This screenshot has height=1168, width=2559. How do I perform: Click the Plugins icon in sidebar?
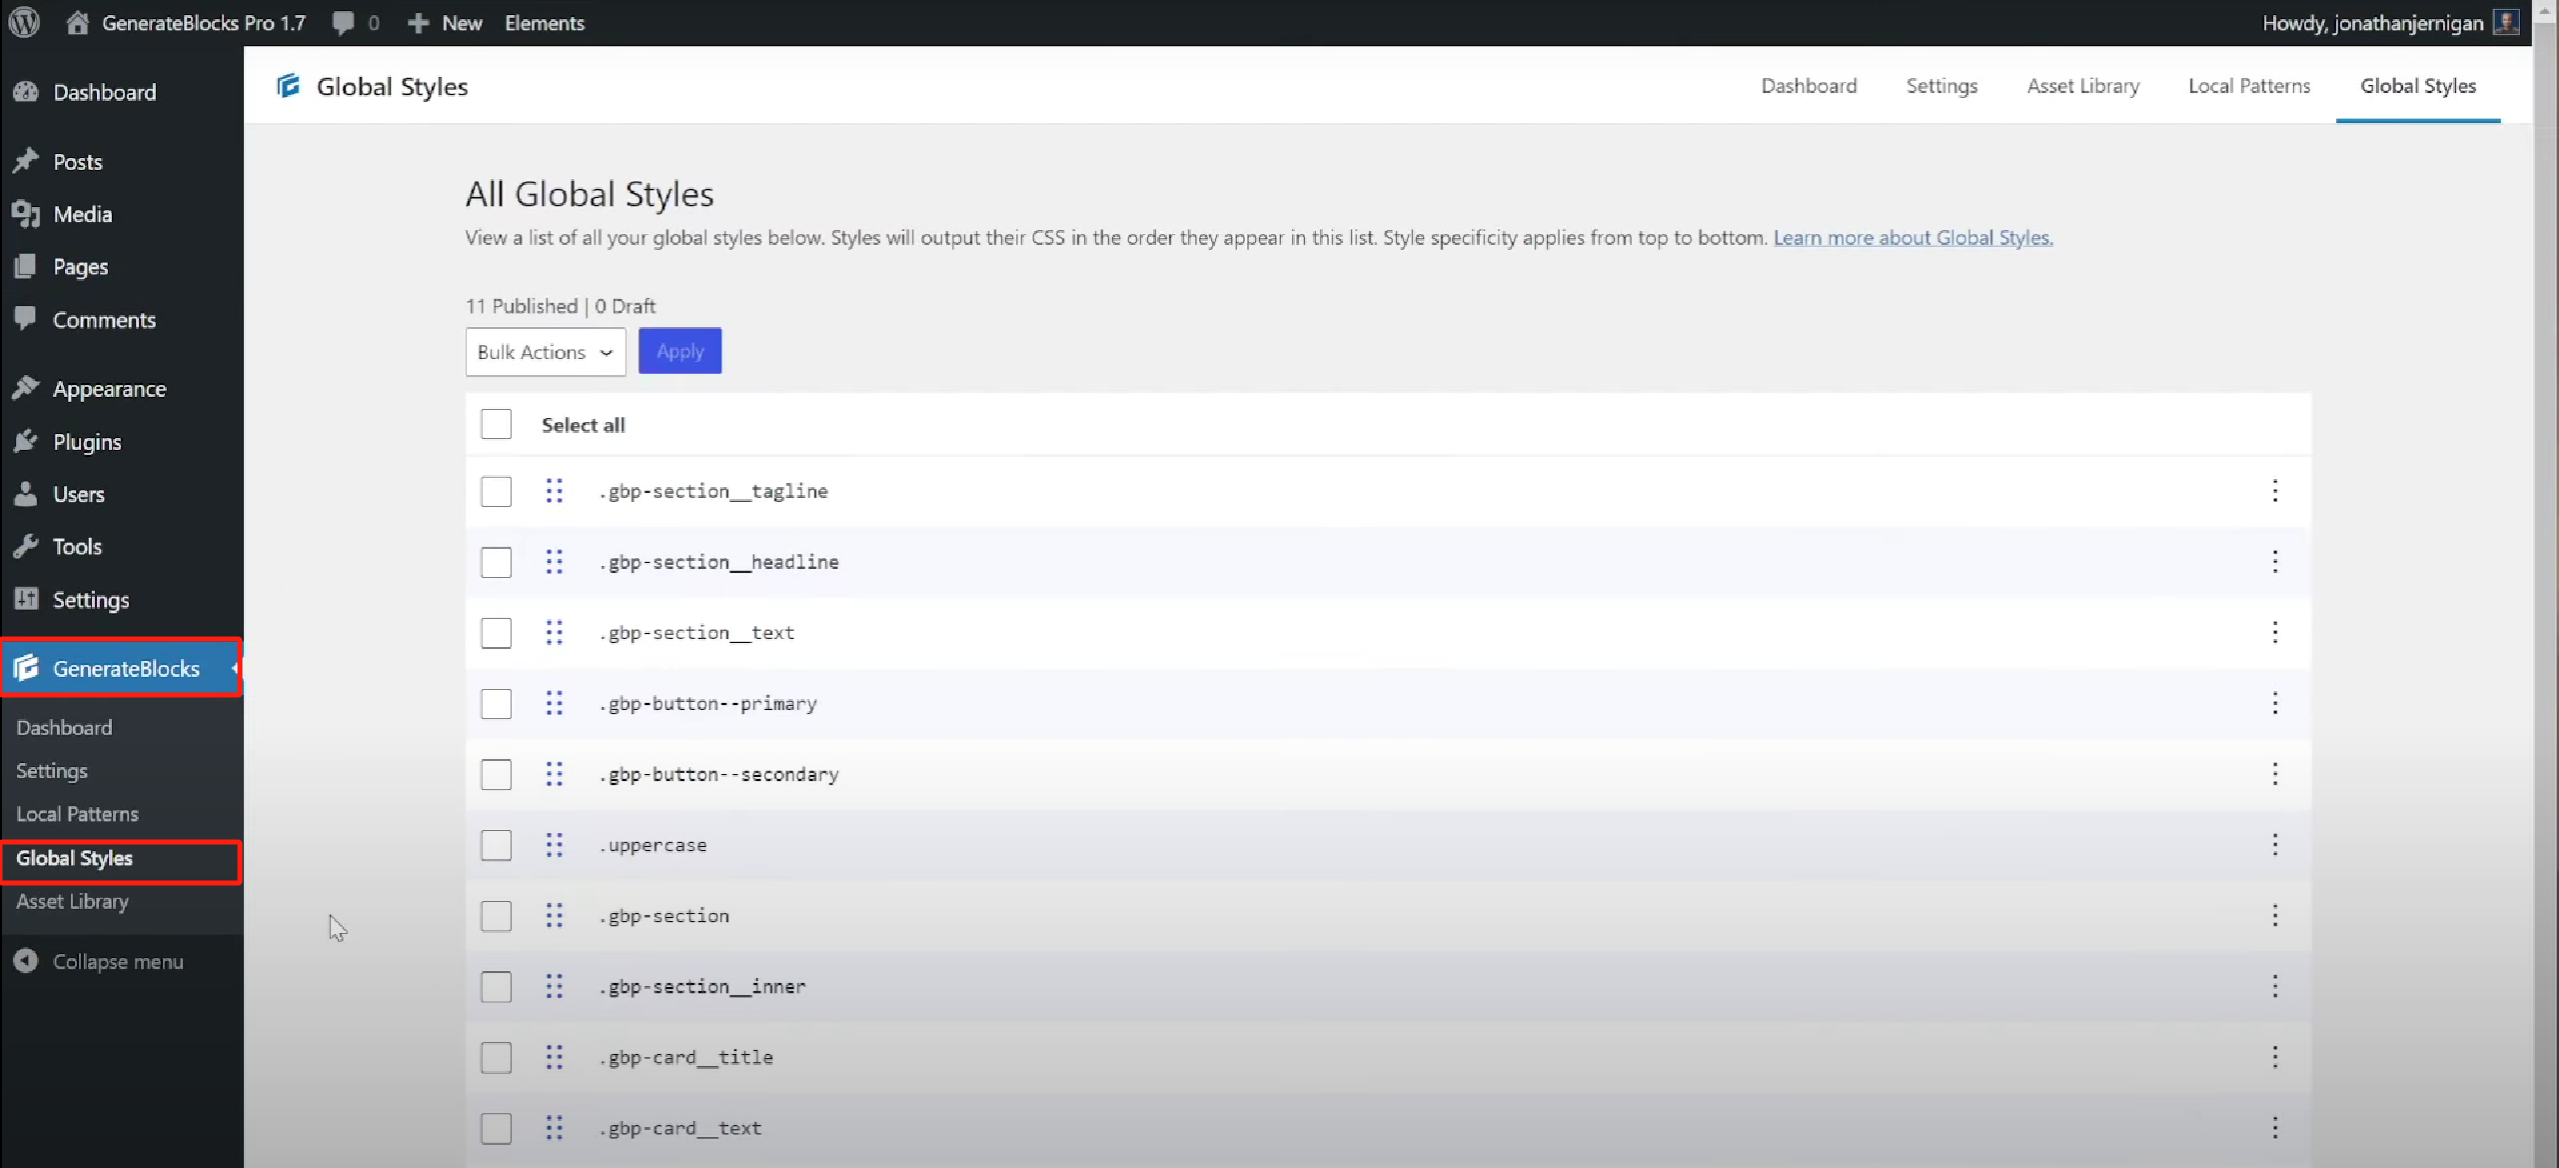coord(26,441)
